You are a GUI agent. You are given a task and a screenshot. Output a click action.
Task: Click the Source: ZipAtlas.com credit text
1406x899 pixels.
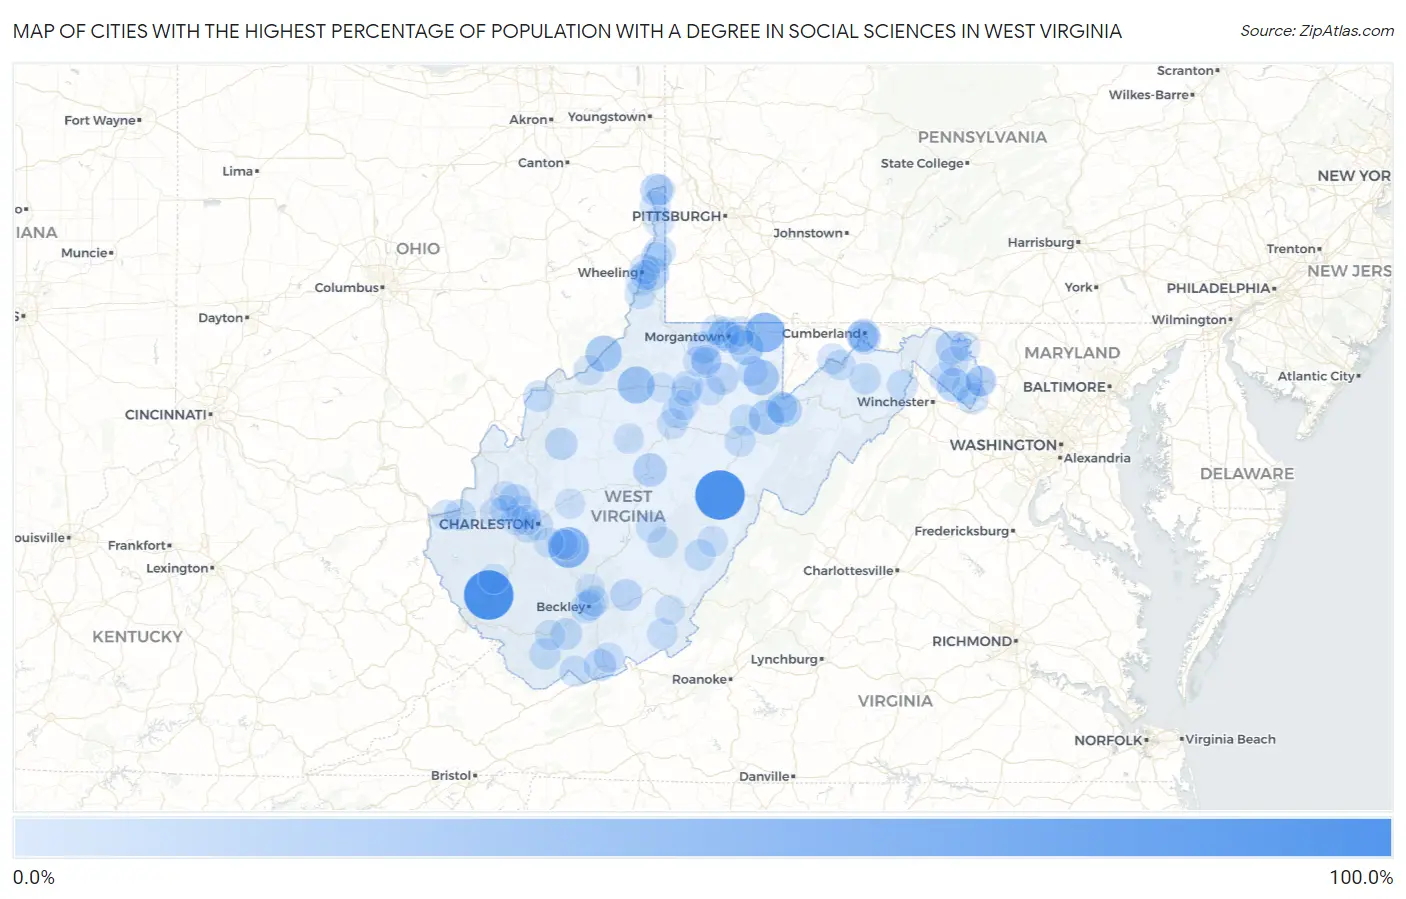[x=1317, y=31]
